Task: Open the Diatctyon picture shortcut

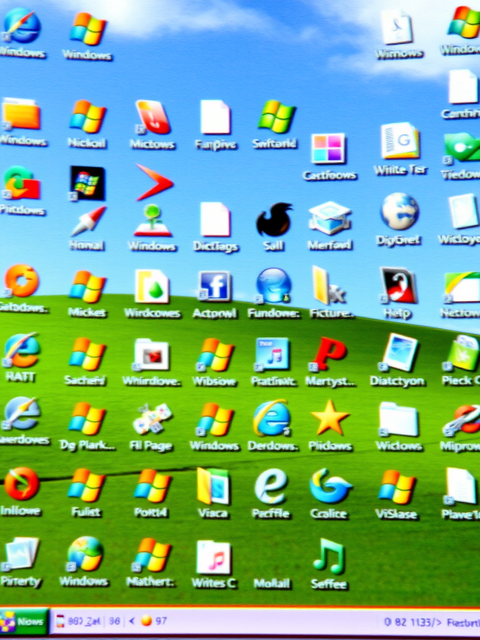Action: tap(400, 353)
